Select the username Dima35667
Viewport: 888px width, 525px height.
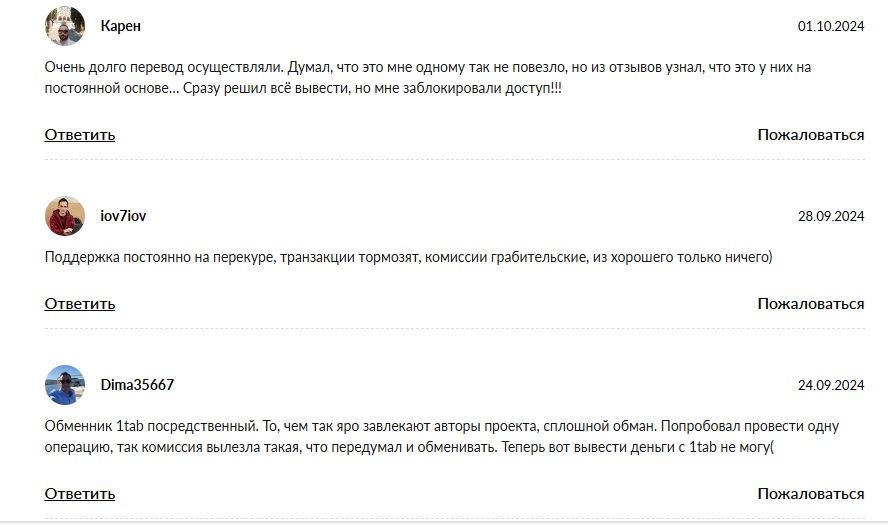click(x=137, y=385)
